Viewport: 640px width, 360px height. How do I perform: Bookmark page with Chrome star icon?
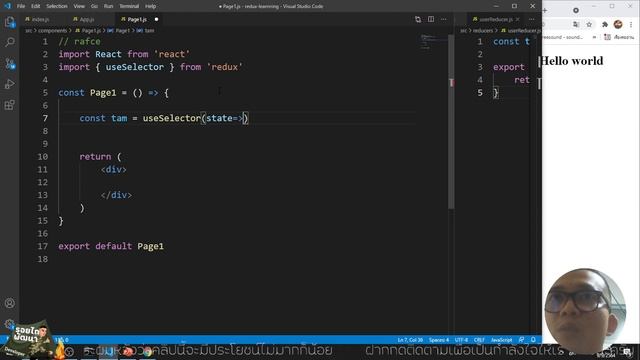tap(589, 24)
